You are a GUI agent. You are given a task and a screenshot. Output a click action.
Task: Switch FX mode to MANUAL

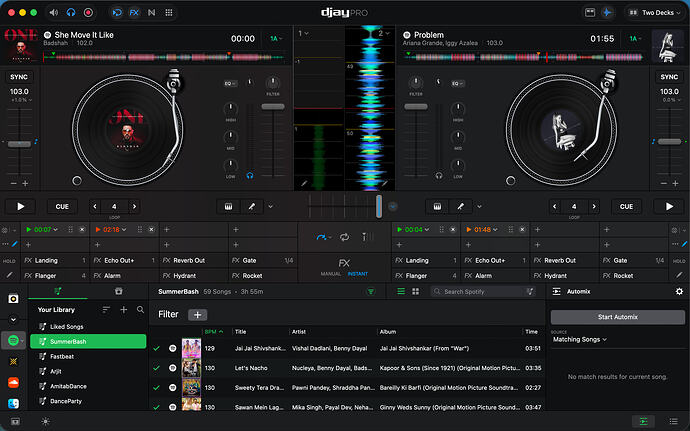(330, 274)
